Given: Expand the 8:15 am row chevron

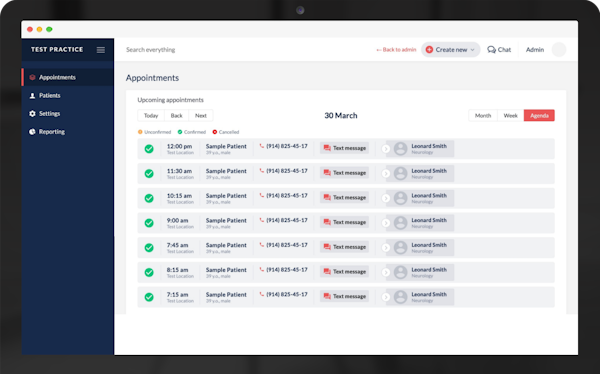Looking at the screenshot, I should (386, 273).
